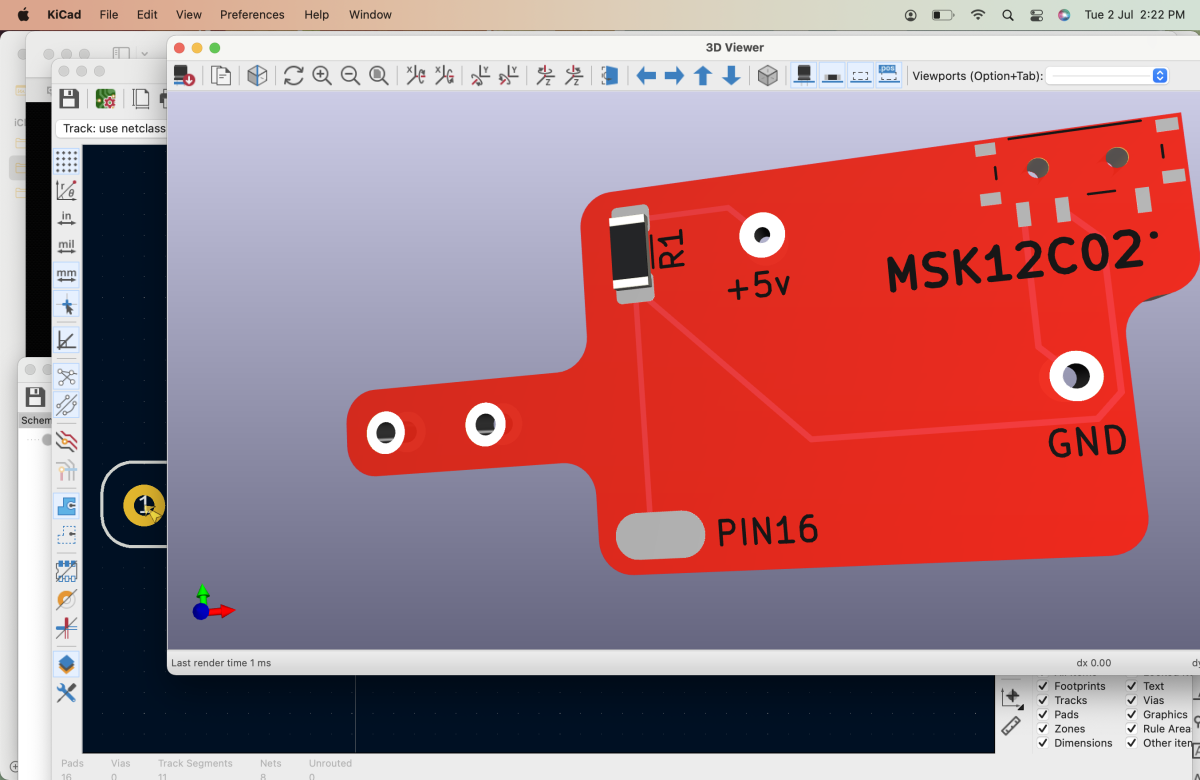The width and height of the screenshot is (1200, 780).
Task: Move the board left with blue arrow
Action: click(x=646, y=76)
